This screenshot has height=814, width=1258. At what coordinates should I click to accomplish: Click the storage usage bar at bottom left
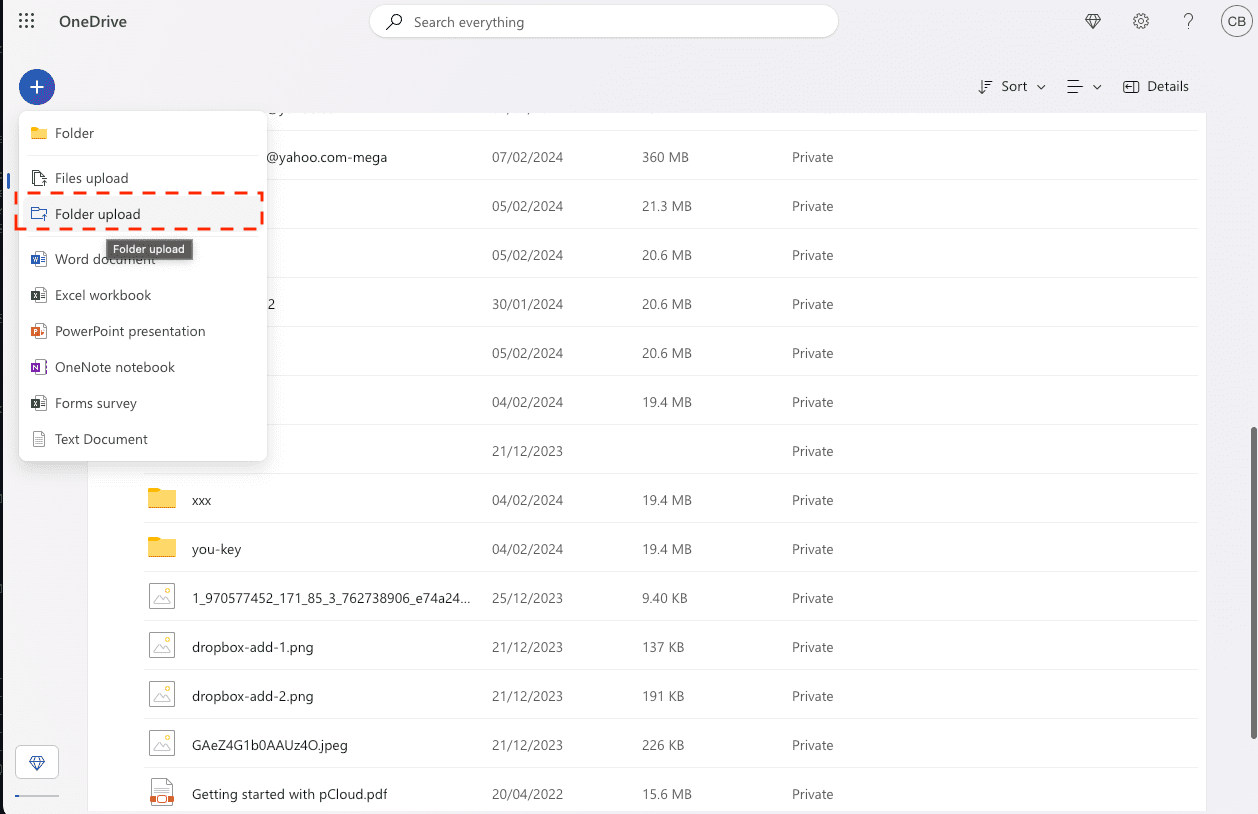pos(37,796)
